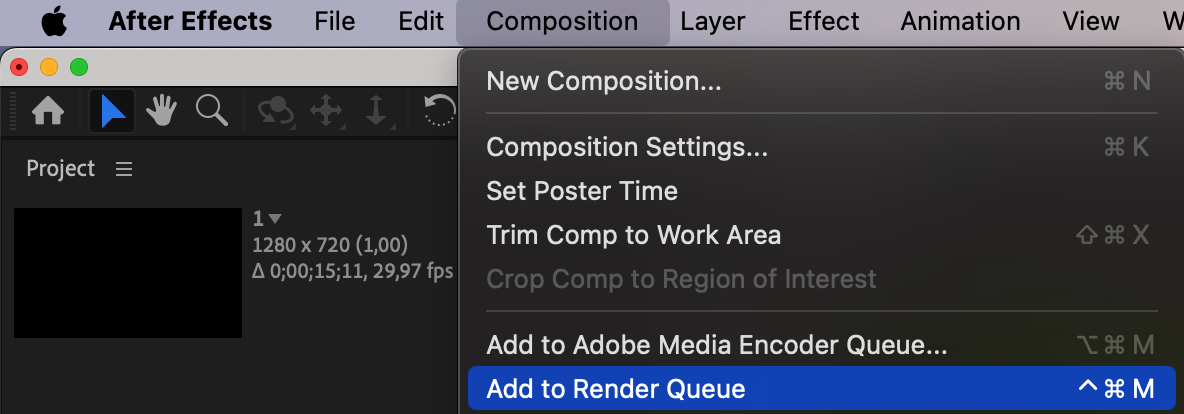Open Composition Settings from menu
The image size is (1184, 414).
tap(627, 147)
